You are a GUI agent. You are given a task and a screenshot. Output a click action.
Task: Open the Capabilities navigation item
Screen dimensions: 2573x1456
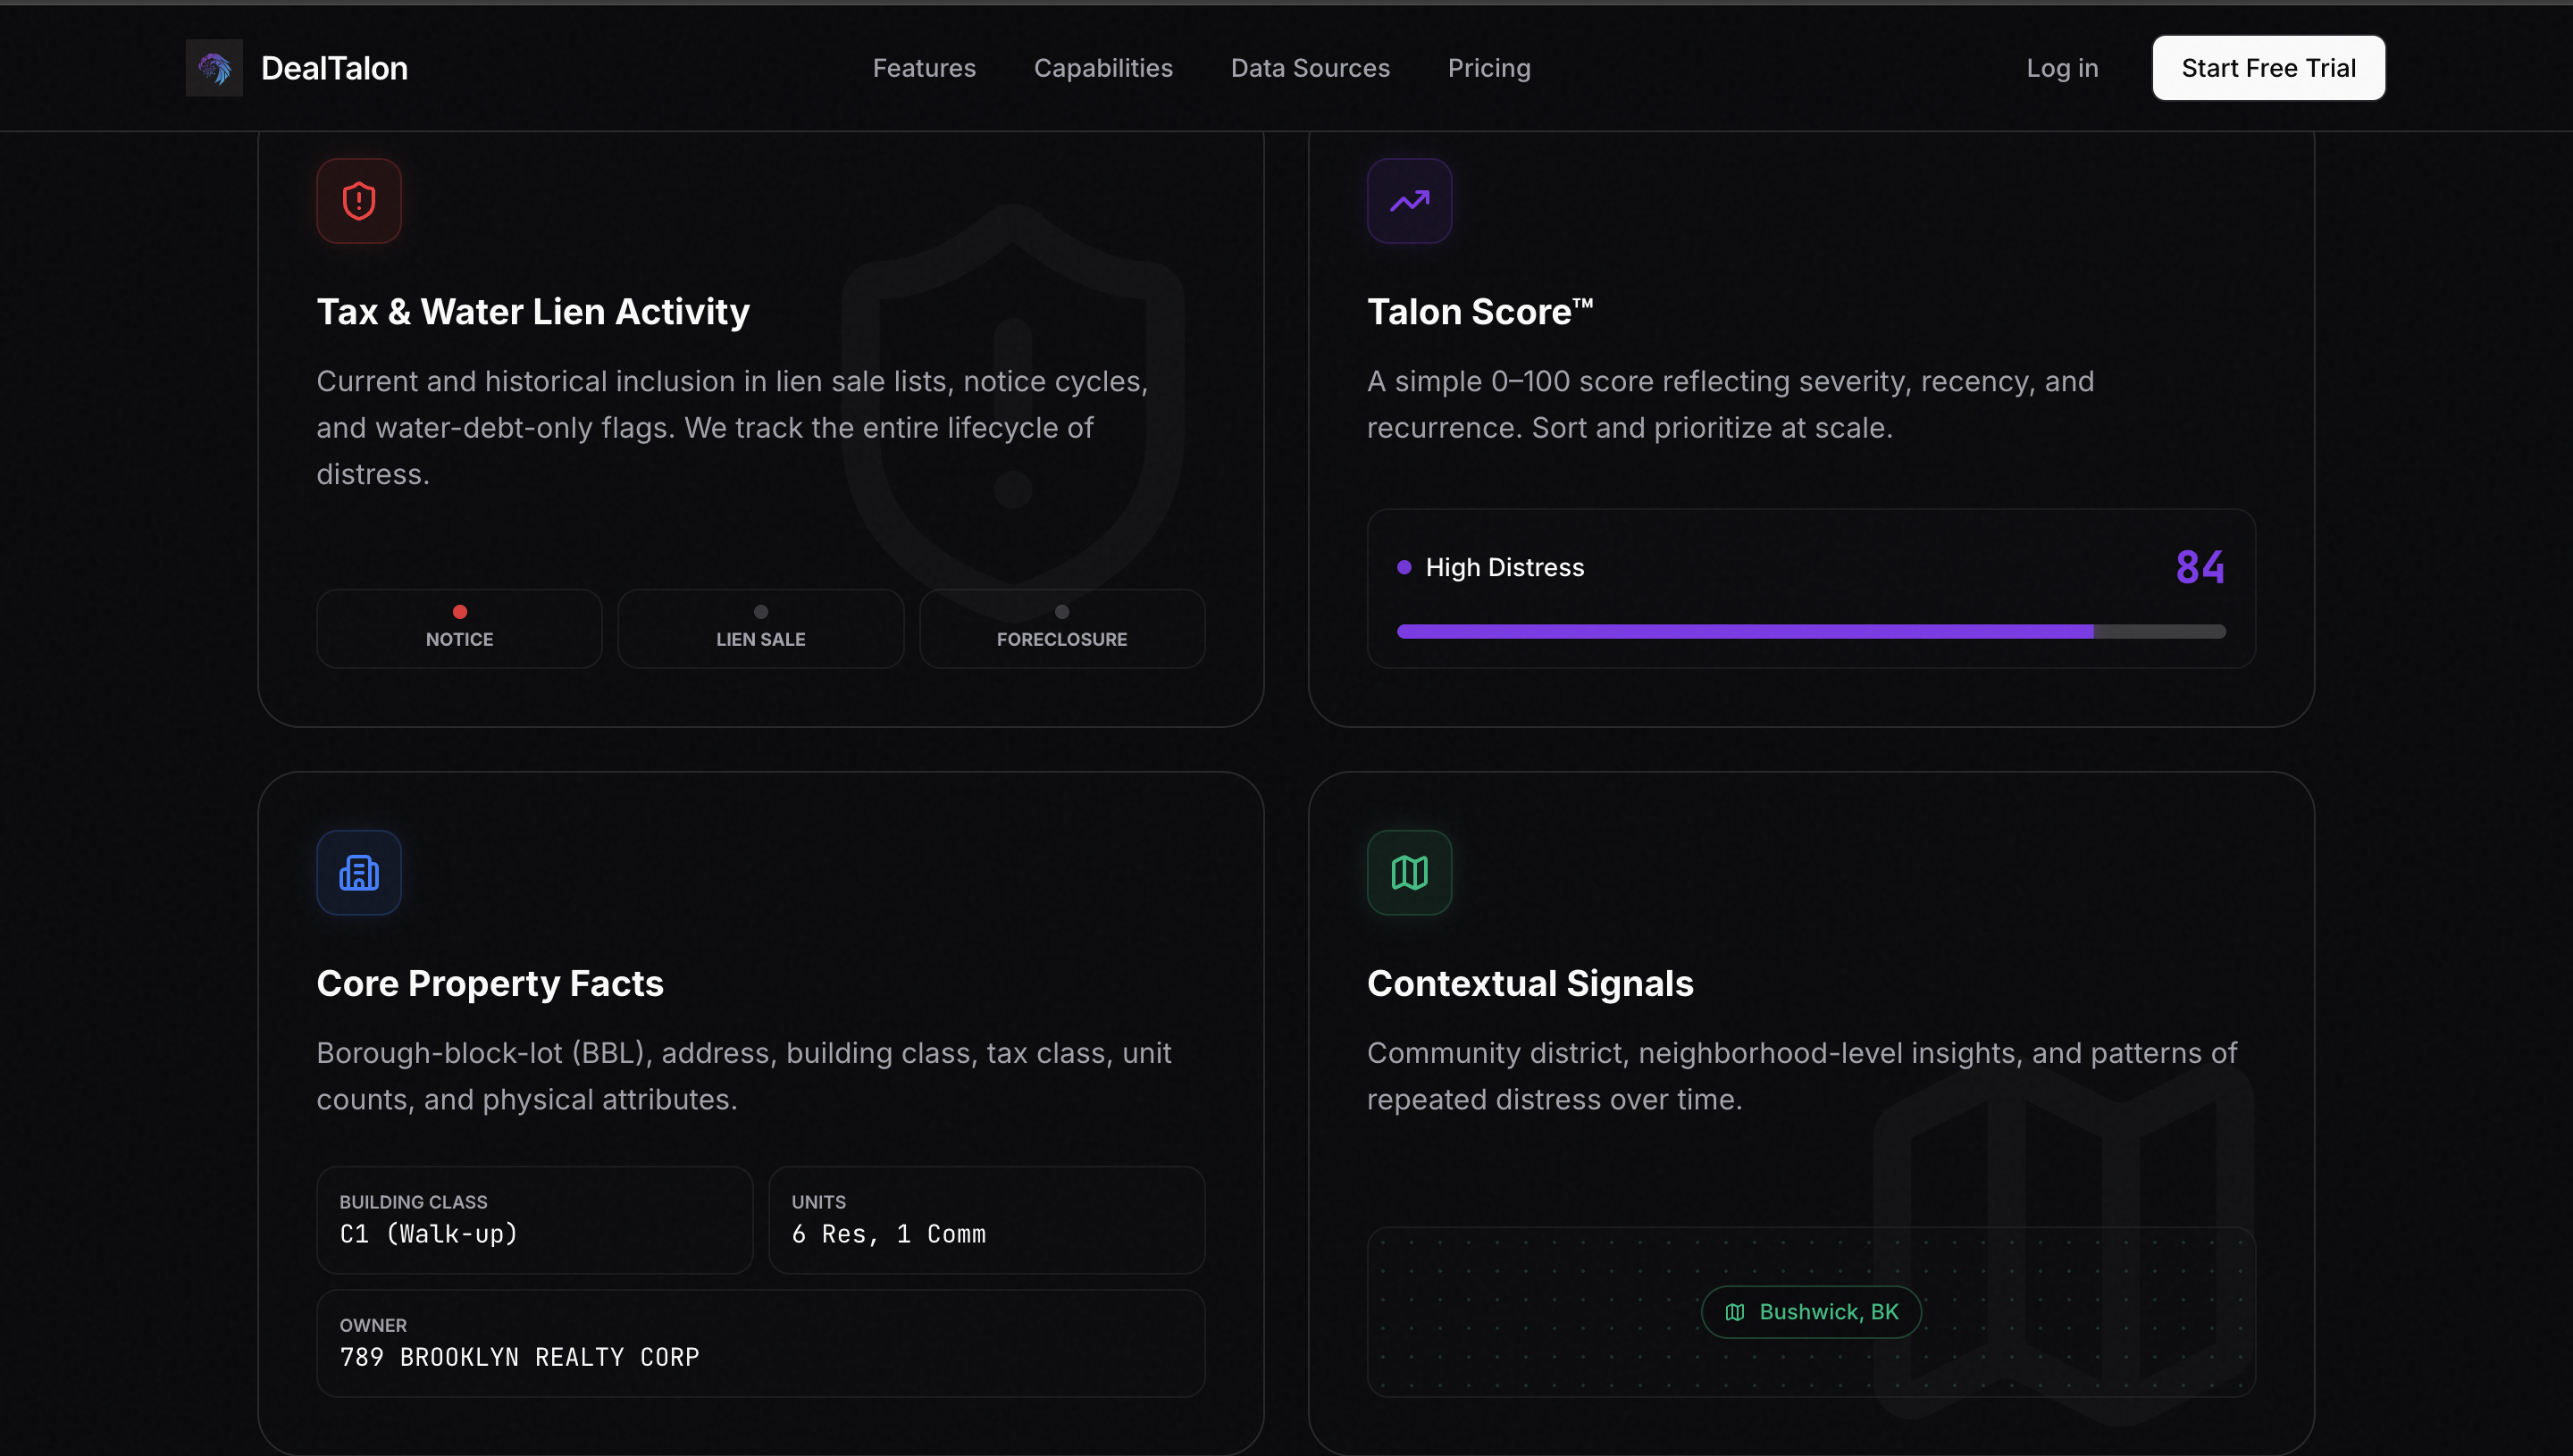coord(1104,67)
